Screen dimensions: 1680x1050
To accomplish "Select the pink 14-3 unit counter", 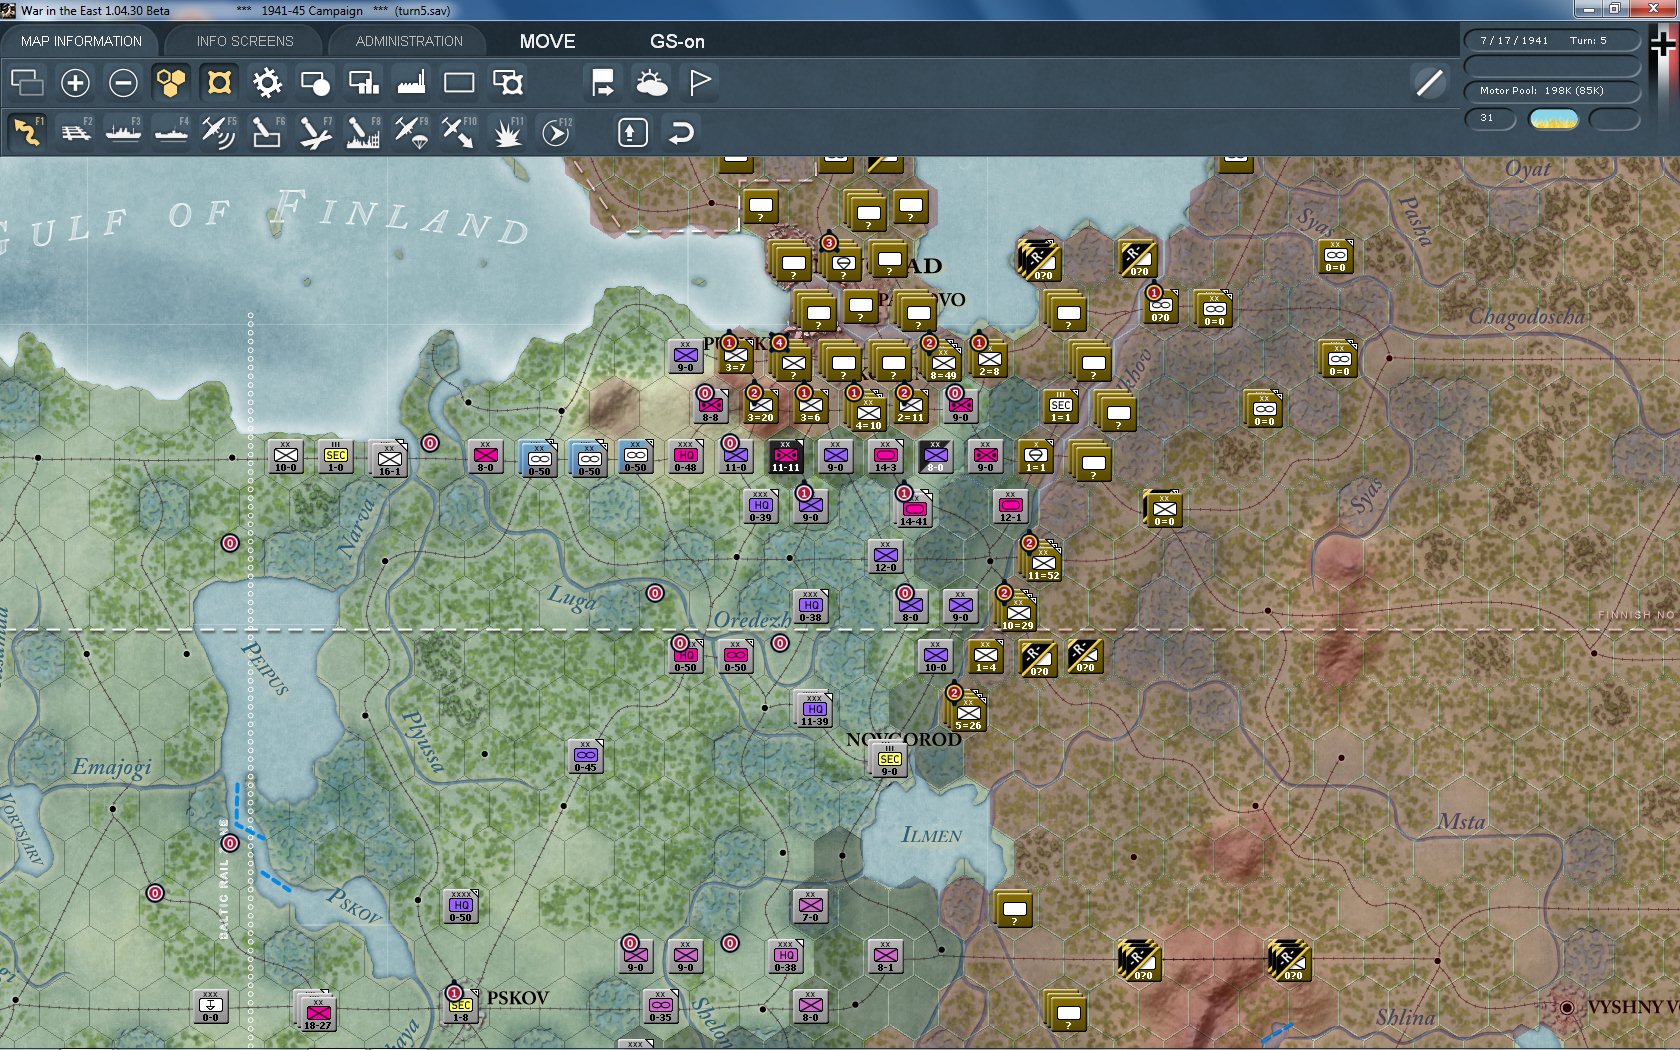I will [x=886, y=456].
